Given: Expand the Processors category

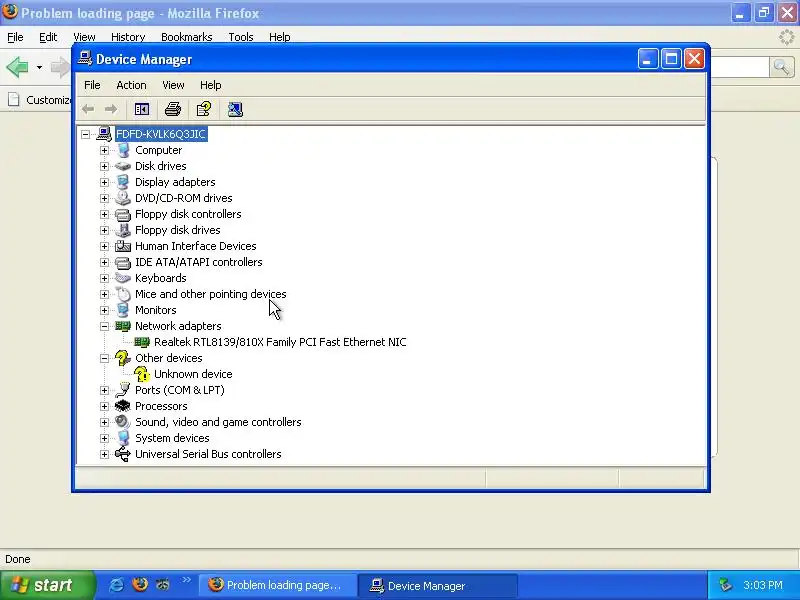Looking at the screenshot, I should (105, 406).
